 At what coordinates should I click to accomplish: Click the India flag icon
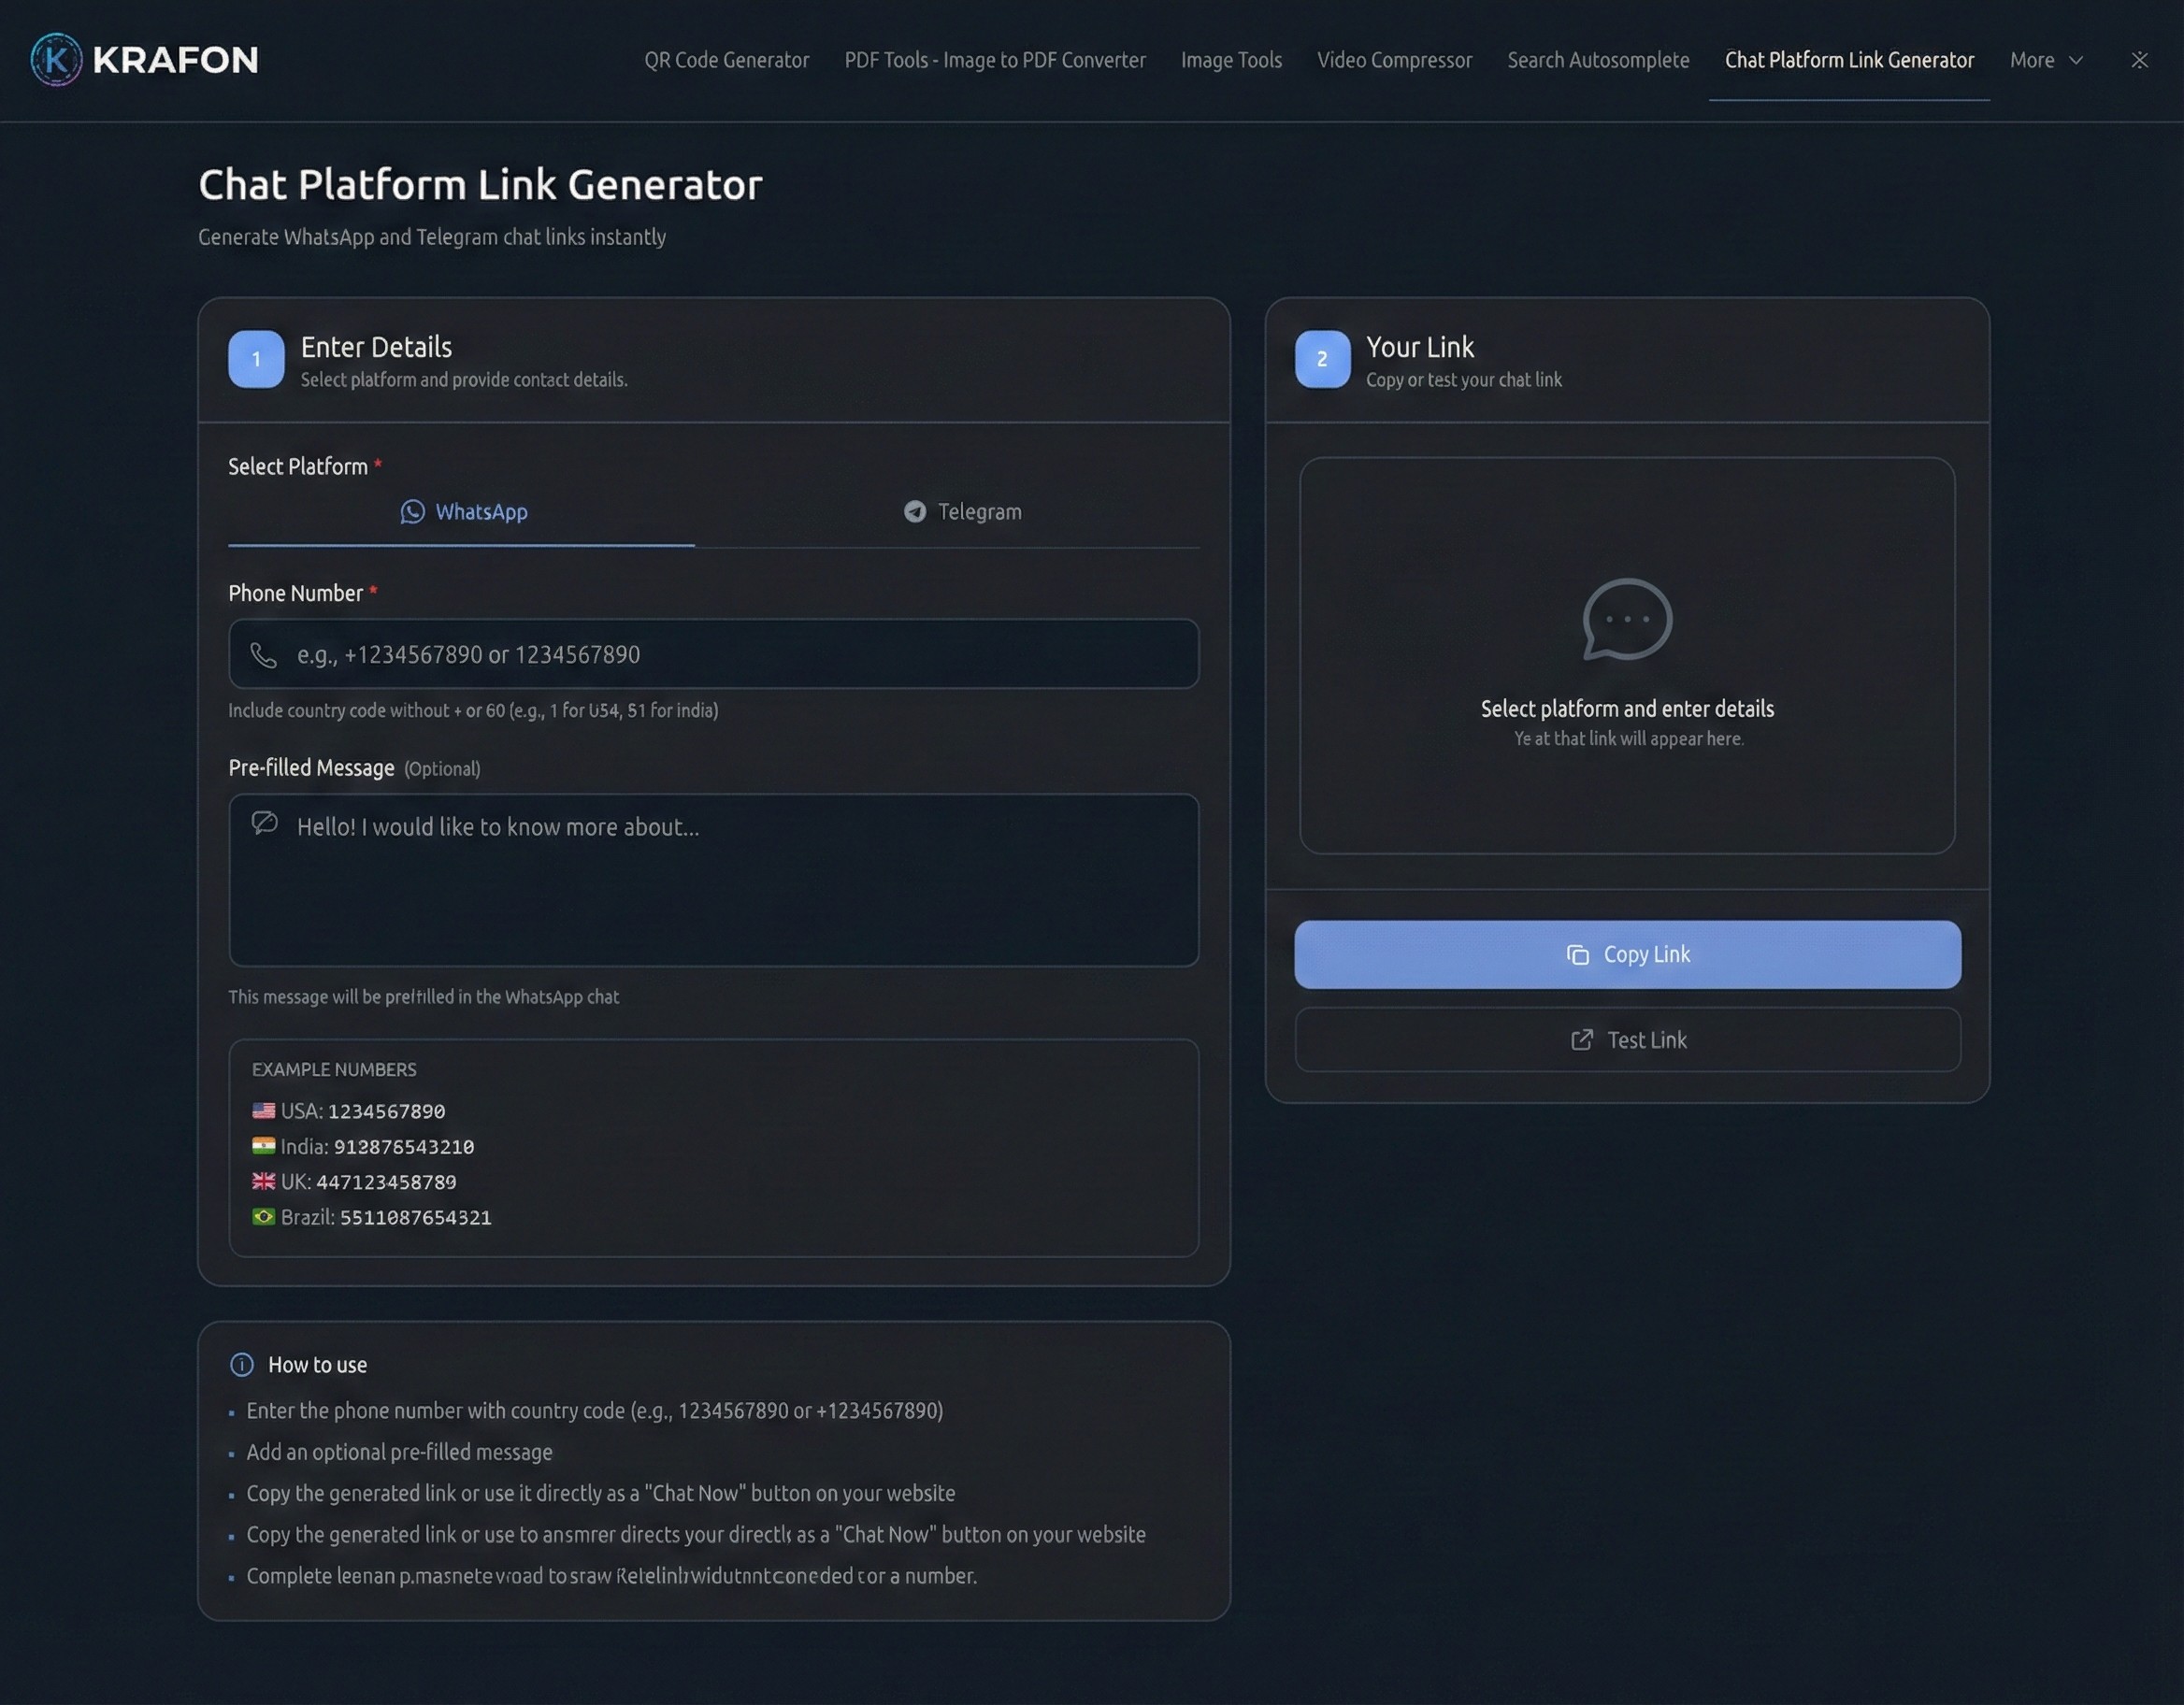pyautogui.click(x=263, y=1146)
